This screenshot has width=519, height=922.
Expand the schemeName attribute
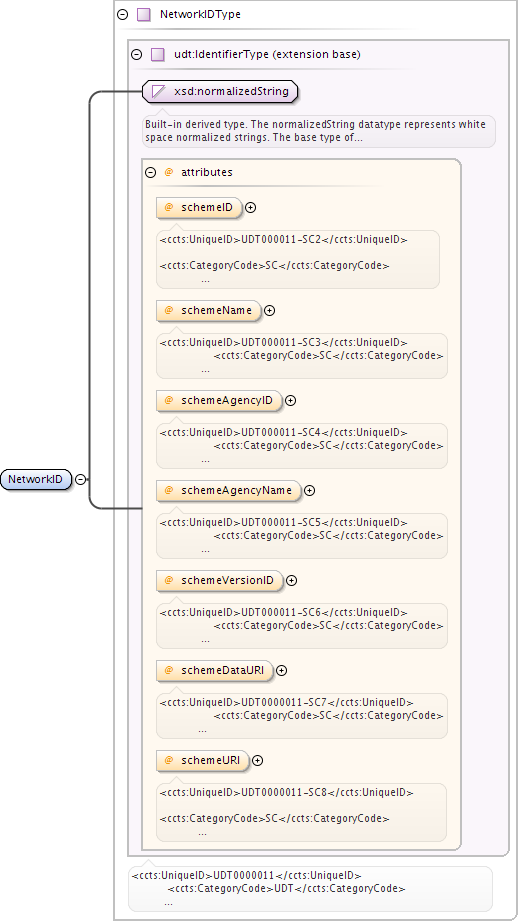269,310
